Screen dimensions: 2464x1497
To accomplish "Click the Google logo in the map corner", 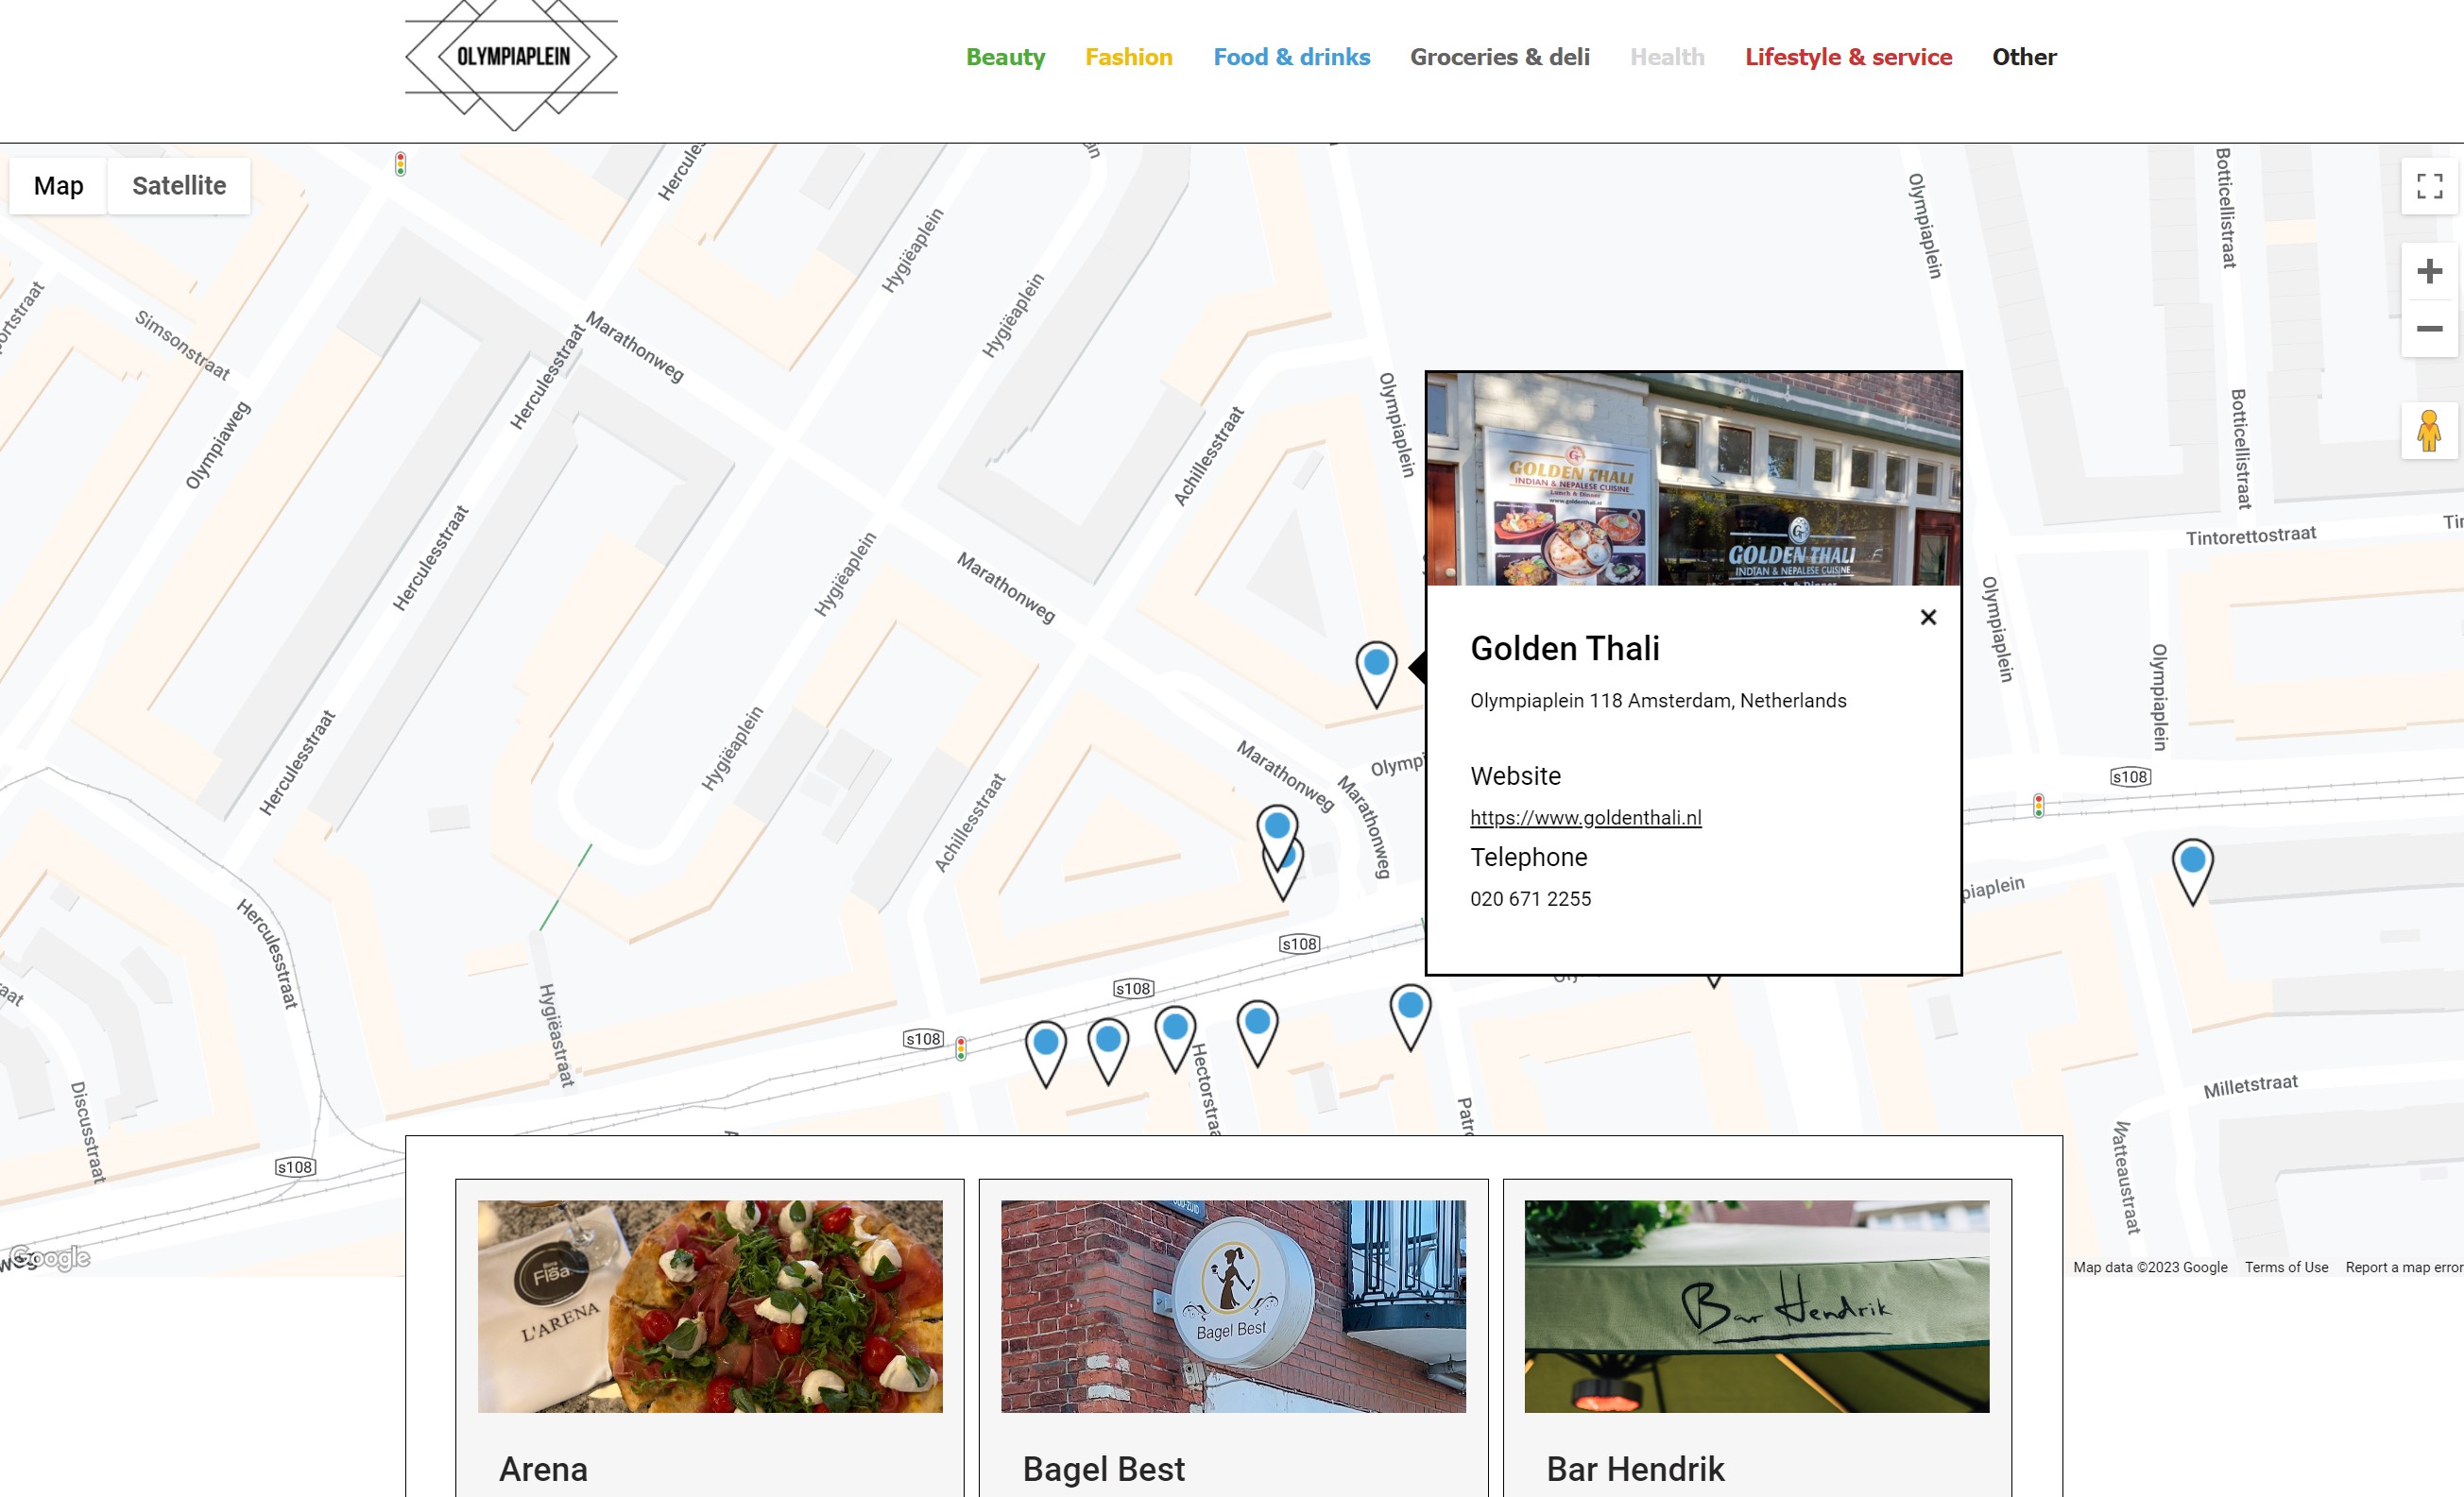I will (x=47, y=1257).
